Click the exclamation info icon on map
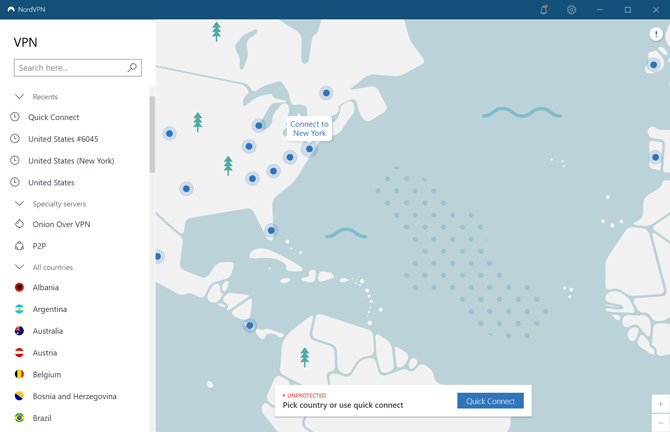Screen dimensions: 670x432 pyautogui.click(x=656, y=34)
